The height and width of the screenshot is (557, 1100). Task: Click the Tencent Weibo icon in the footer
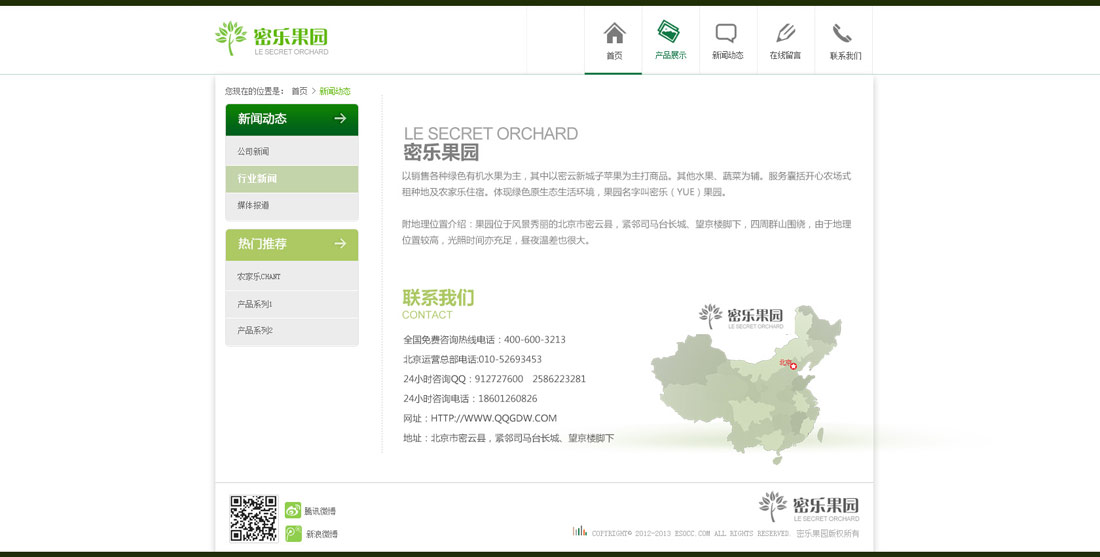(293, 511)
